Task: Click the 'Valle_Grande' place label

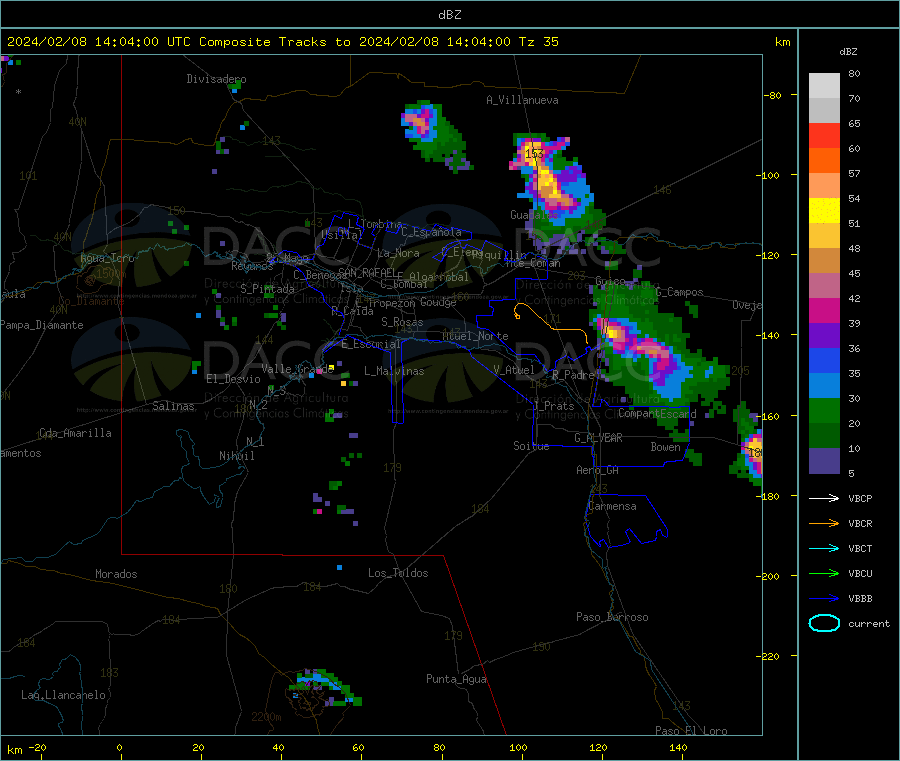Action: (x=298, y=368)
